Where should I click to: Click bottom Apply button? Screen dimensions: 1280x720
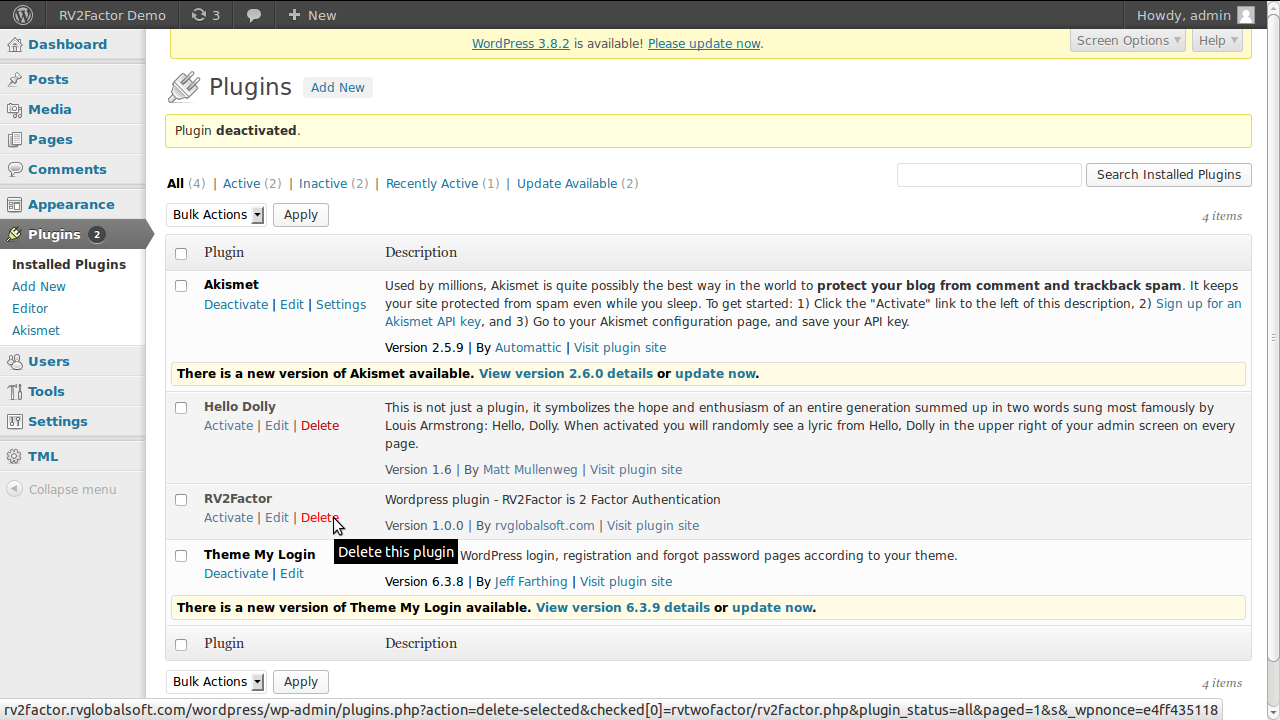pos(300,681)
